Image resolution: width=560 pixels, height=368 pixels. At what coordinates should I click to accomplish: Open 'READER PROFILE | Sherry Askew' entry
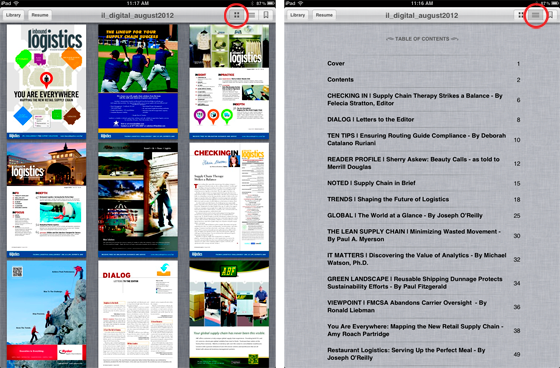coord(423,163)
